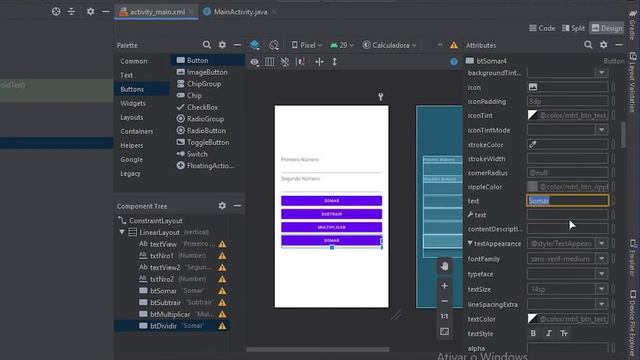Select Widgets category in Palette
640x360 pixels.
pyautogui.click(x=142, y=103)
